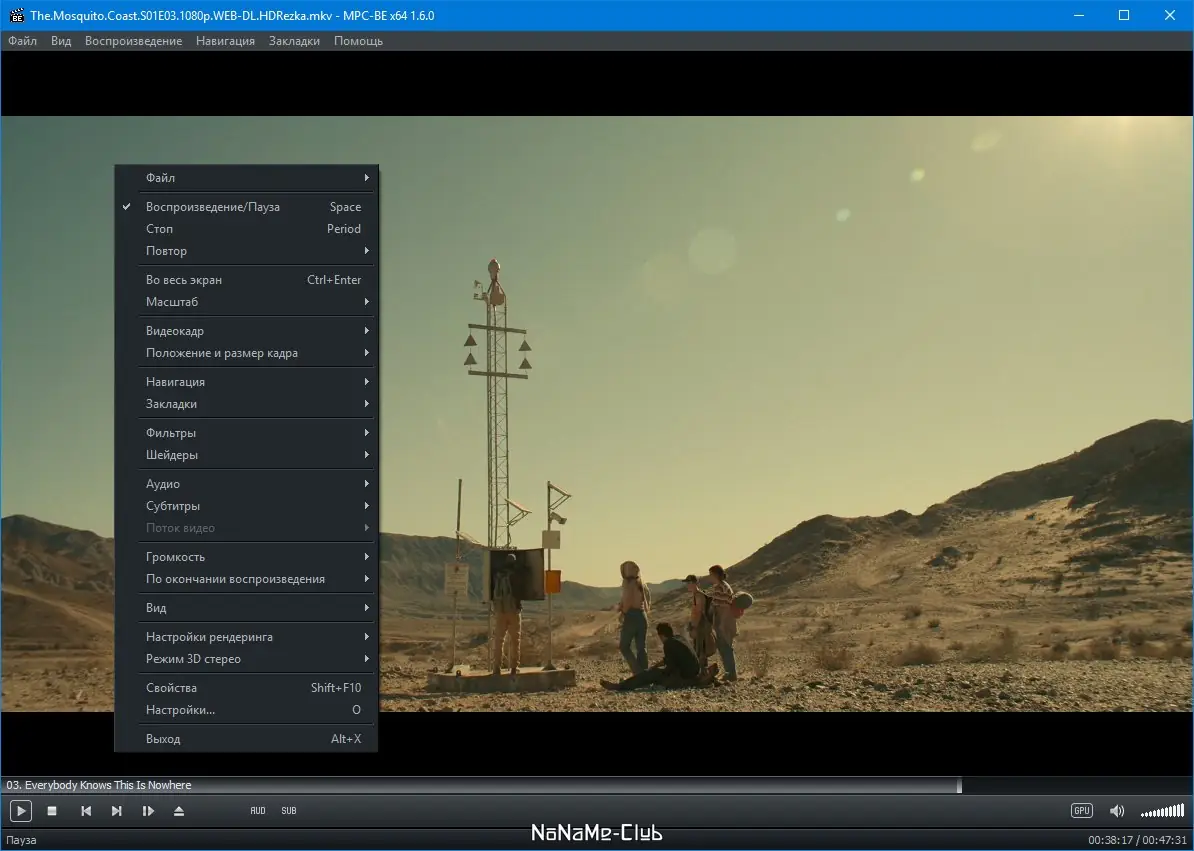Viewport: 1194px width, 851px height.
Task: Jump to next file with skip-forward icon
Action: coord(117,811)
